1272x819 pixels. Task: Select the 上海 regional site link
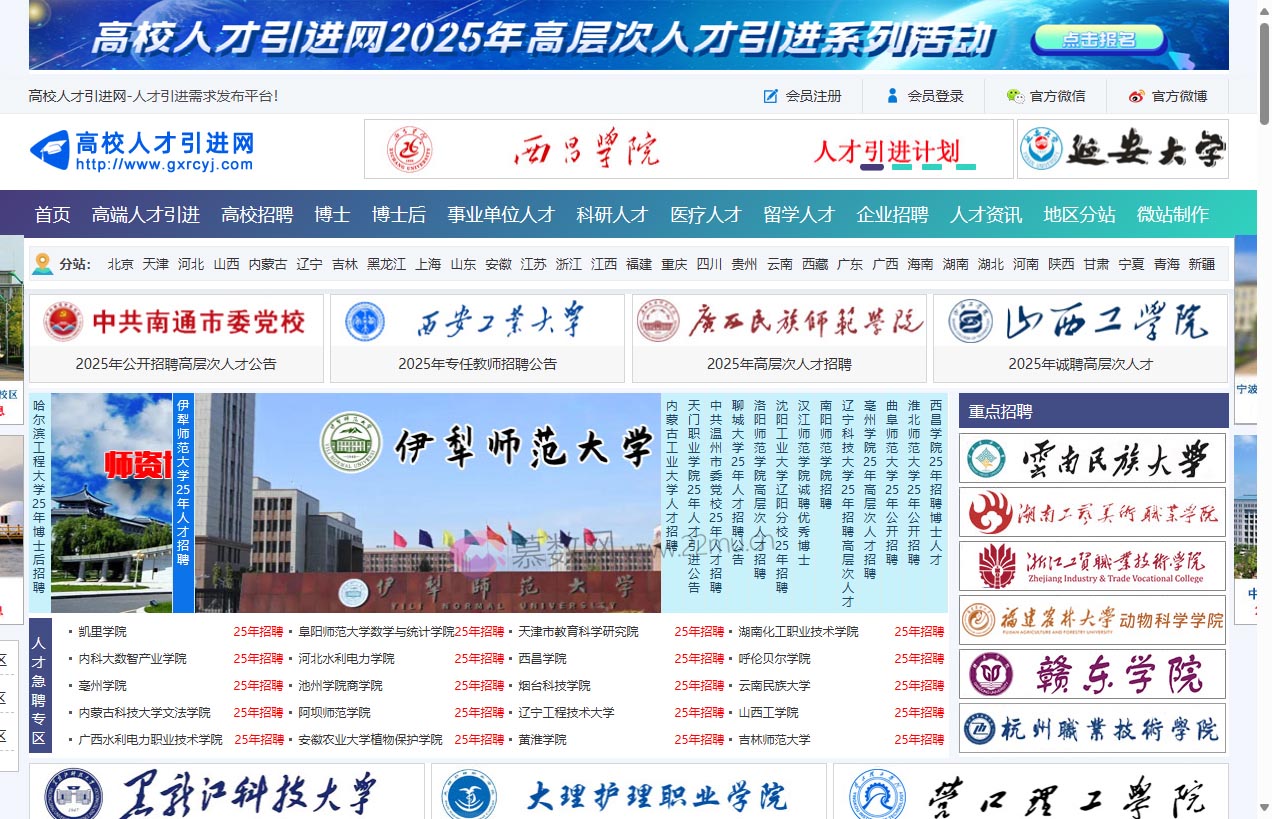427,264
